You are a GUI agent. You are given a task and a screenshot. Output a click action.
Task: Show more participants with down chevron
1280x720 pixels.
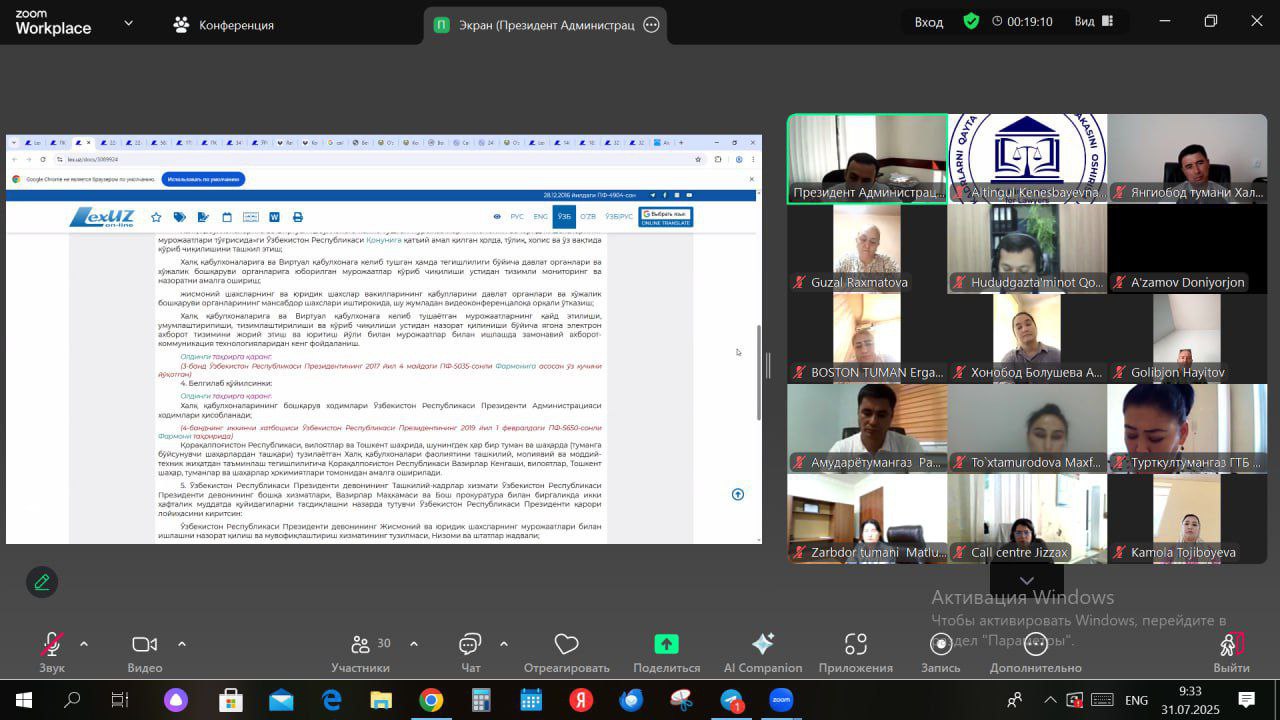[x=1027, y=581]
